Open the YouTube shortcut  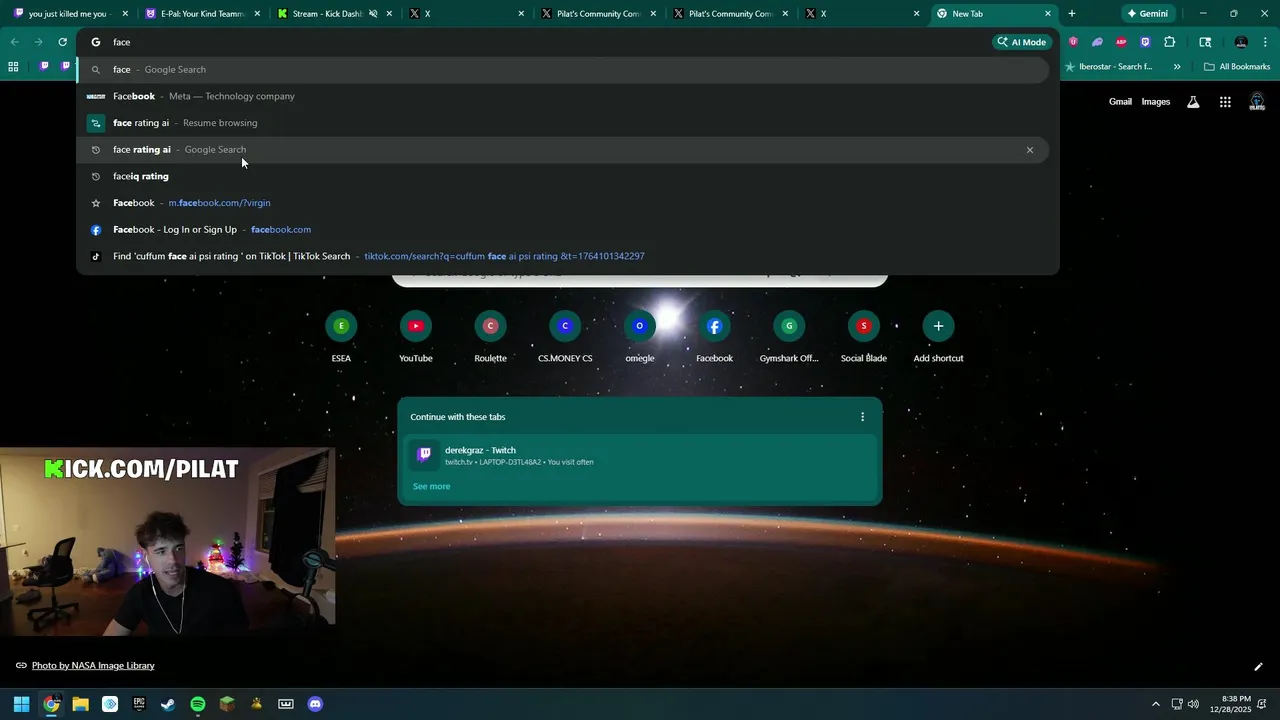click(x=416, y=338)
